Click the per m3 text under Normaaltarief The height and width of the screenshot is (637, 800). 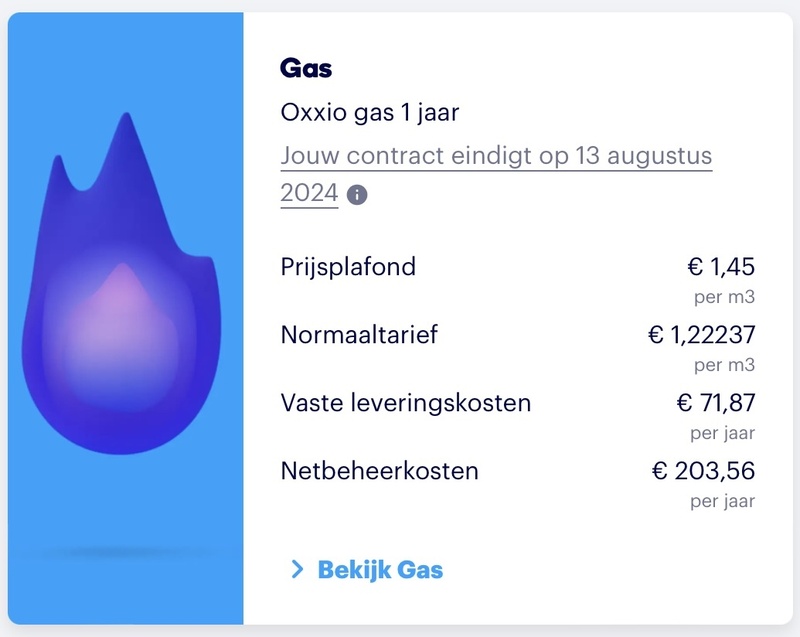tap(724, 364)
